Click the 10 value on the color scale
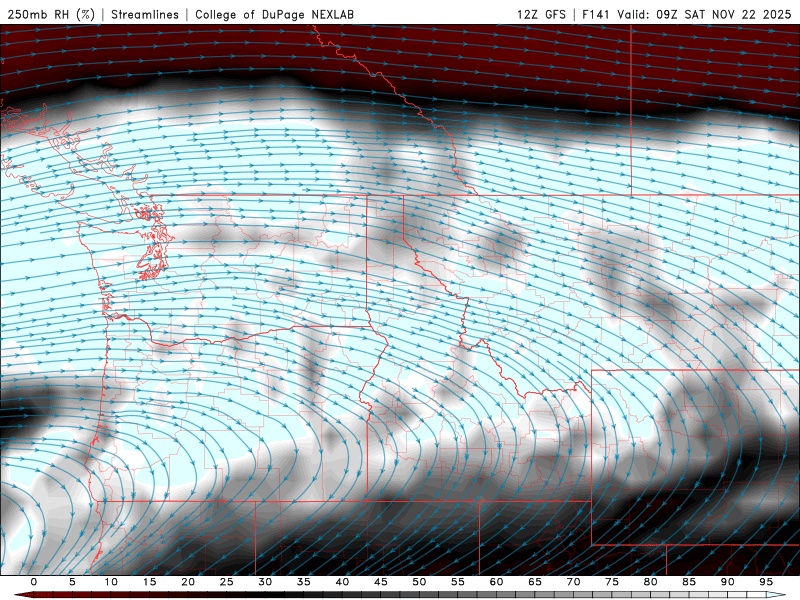 [111, 582]
